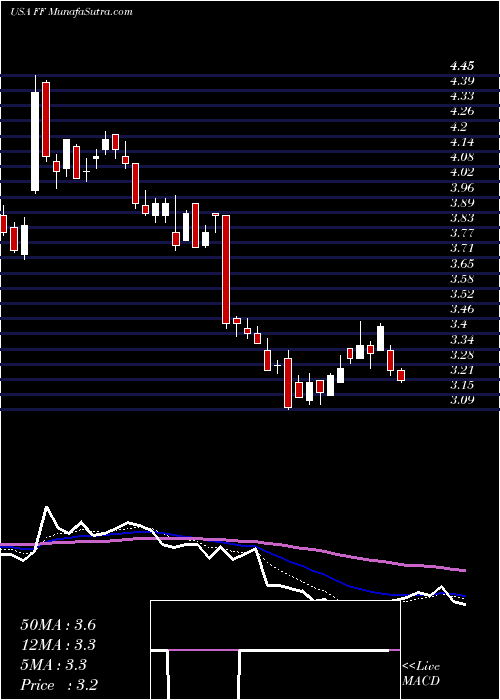Click the 3.4 price axis label
This screenshot has width=500, height=700.
pos(458,324)
